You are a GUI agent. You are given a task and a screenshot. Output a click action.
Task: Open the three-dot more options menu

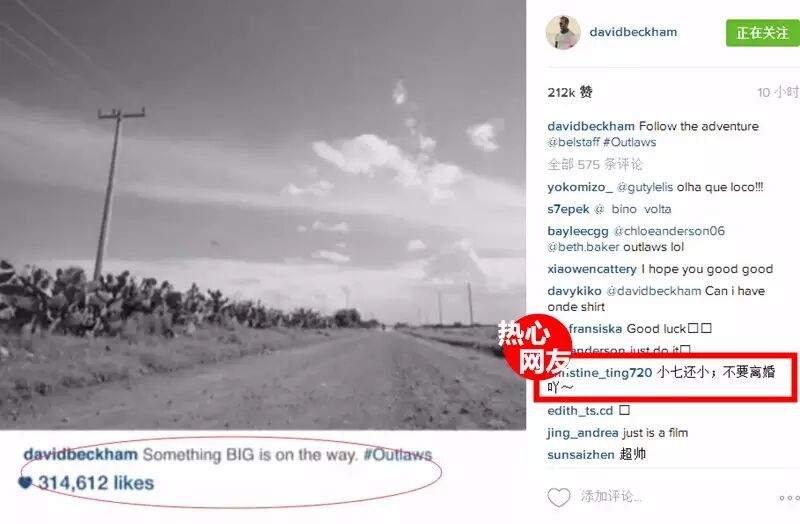tap(789, 498)
